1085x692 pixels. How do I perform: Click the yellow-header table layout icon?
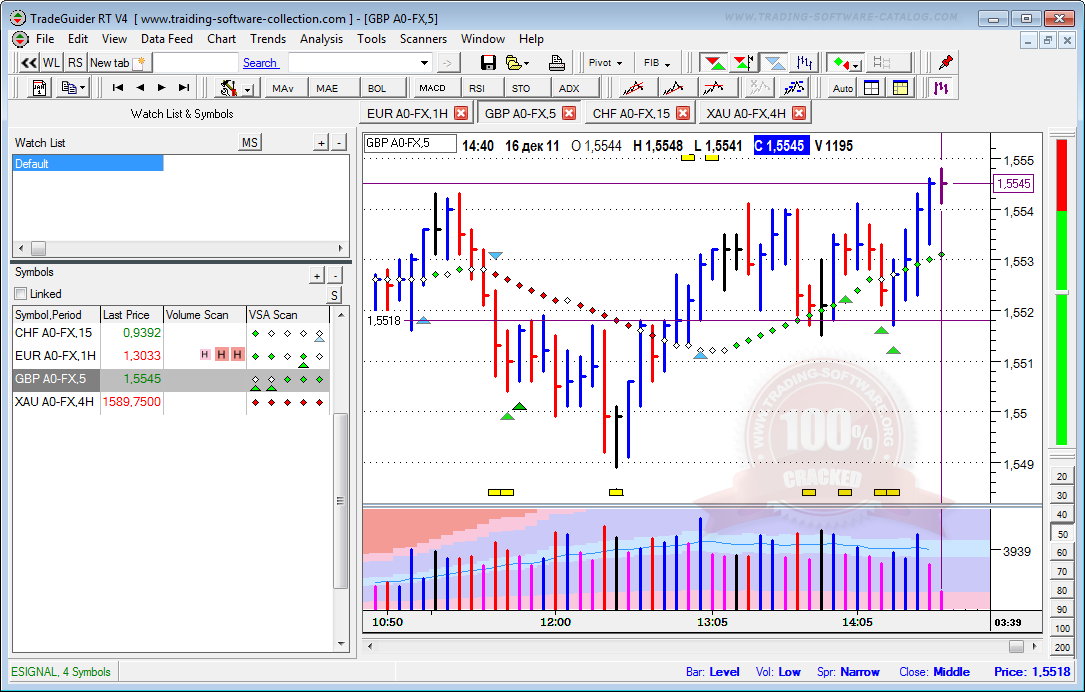pos(900,88)
